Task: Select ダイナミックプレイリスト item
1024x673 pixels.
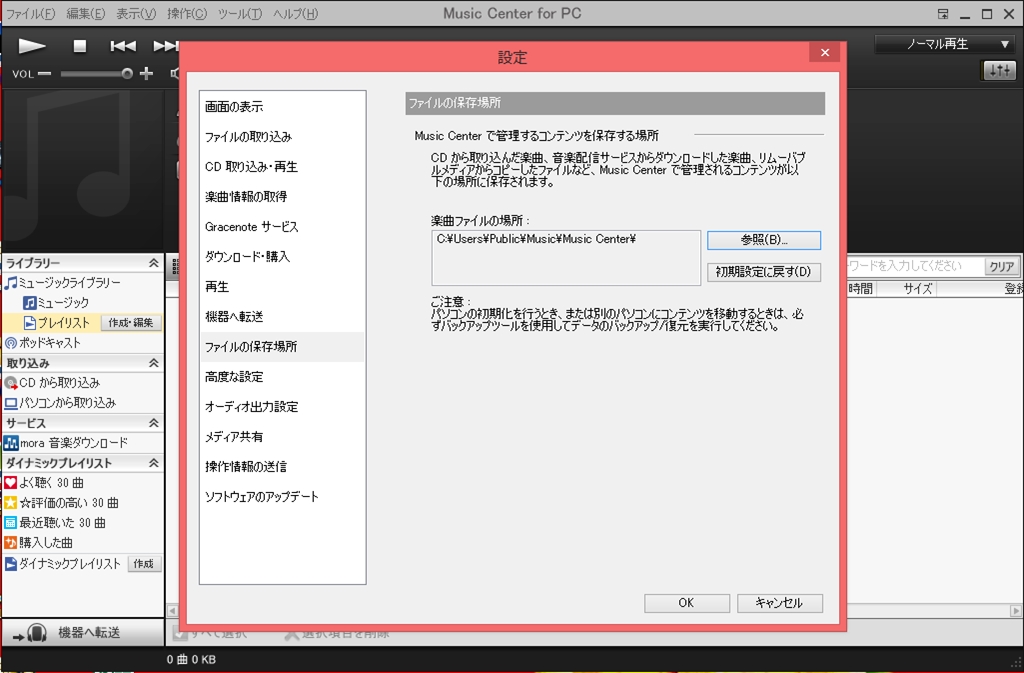Action: 63,563
